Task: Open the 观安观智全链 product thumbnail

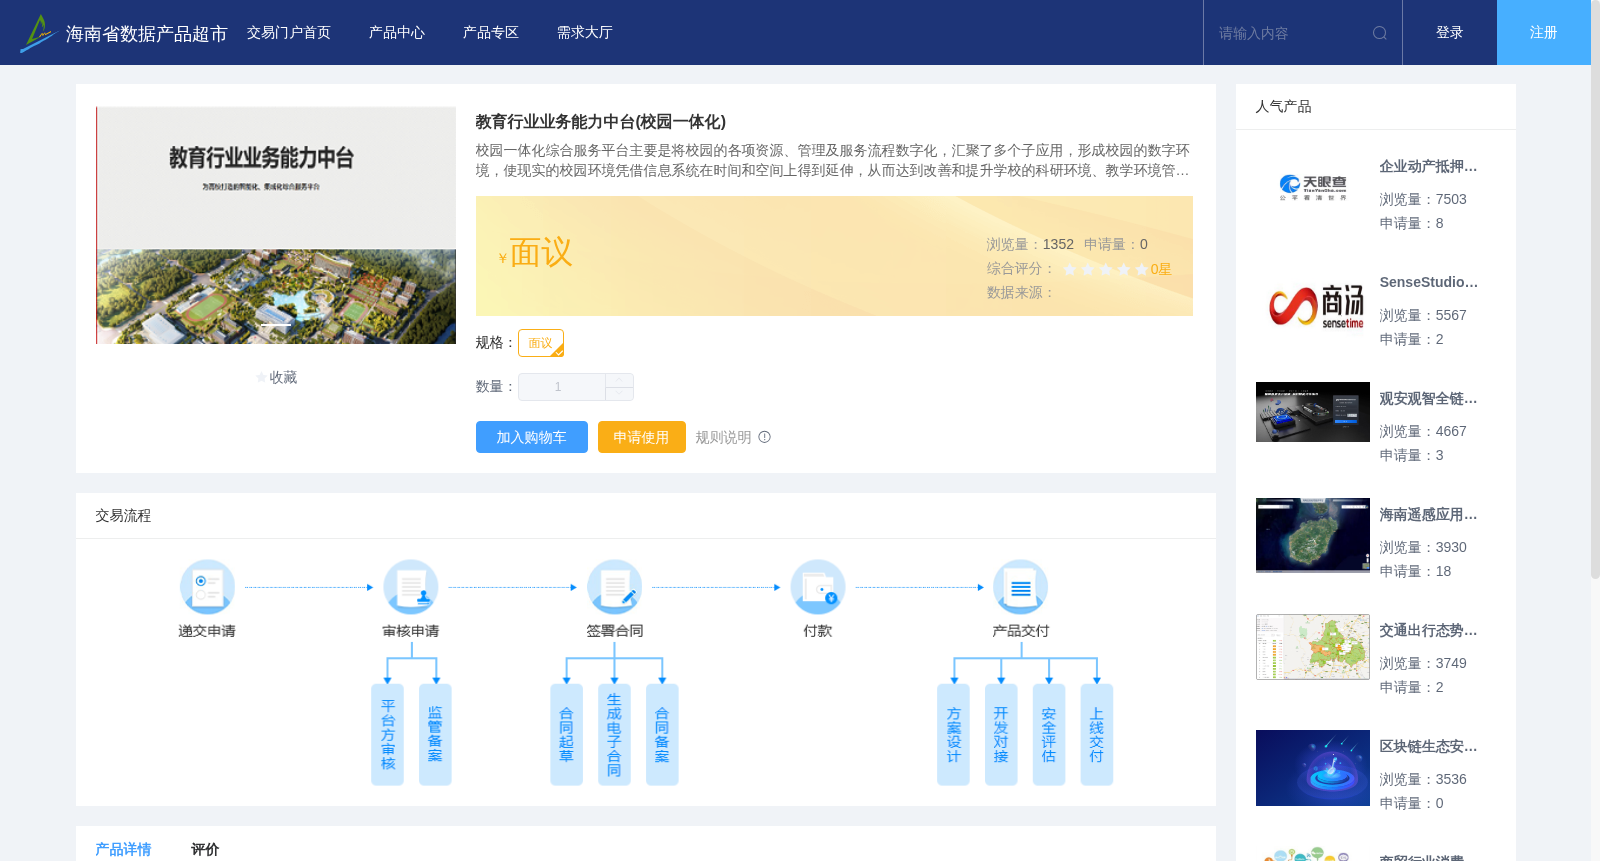Action: (1313, 412)
